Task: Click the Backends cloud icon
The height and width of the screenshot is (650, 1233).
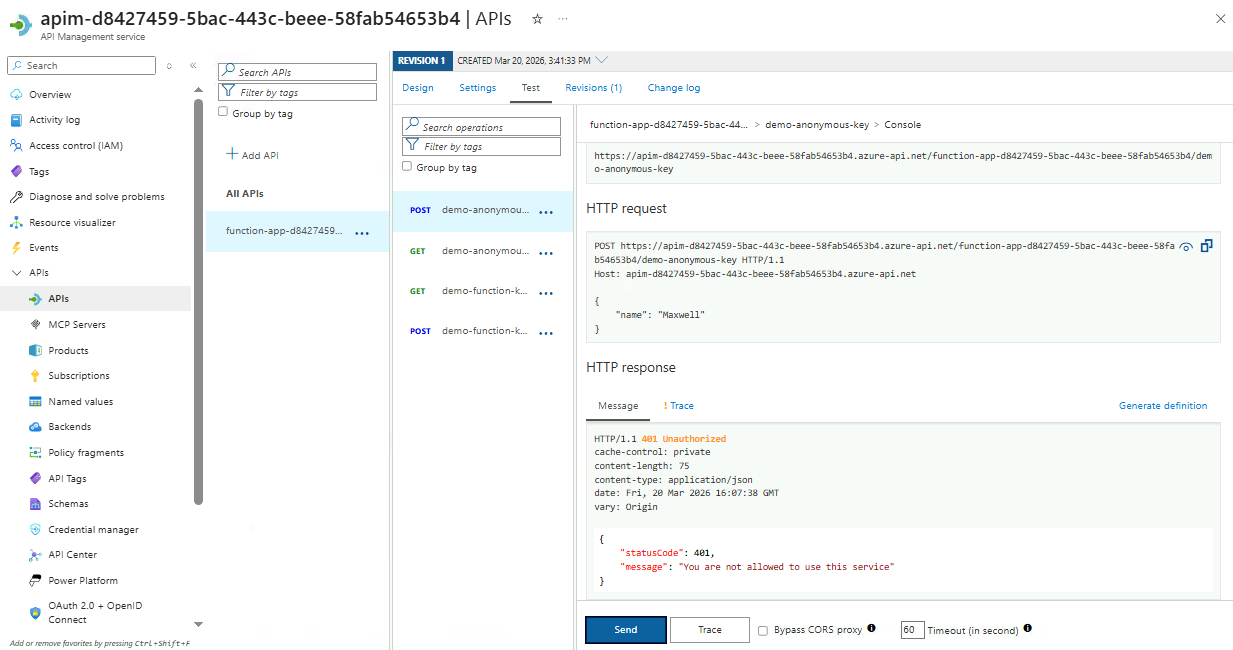Action: pos(35,427)
